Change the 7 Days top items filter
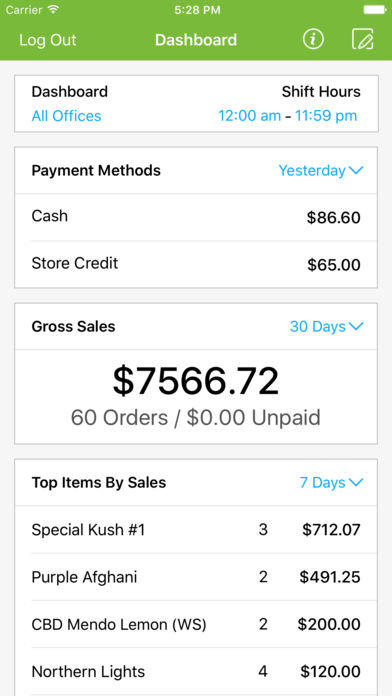Viewport: 392px width, 696px height. 332,482
